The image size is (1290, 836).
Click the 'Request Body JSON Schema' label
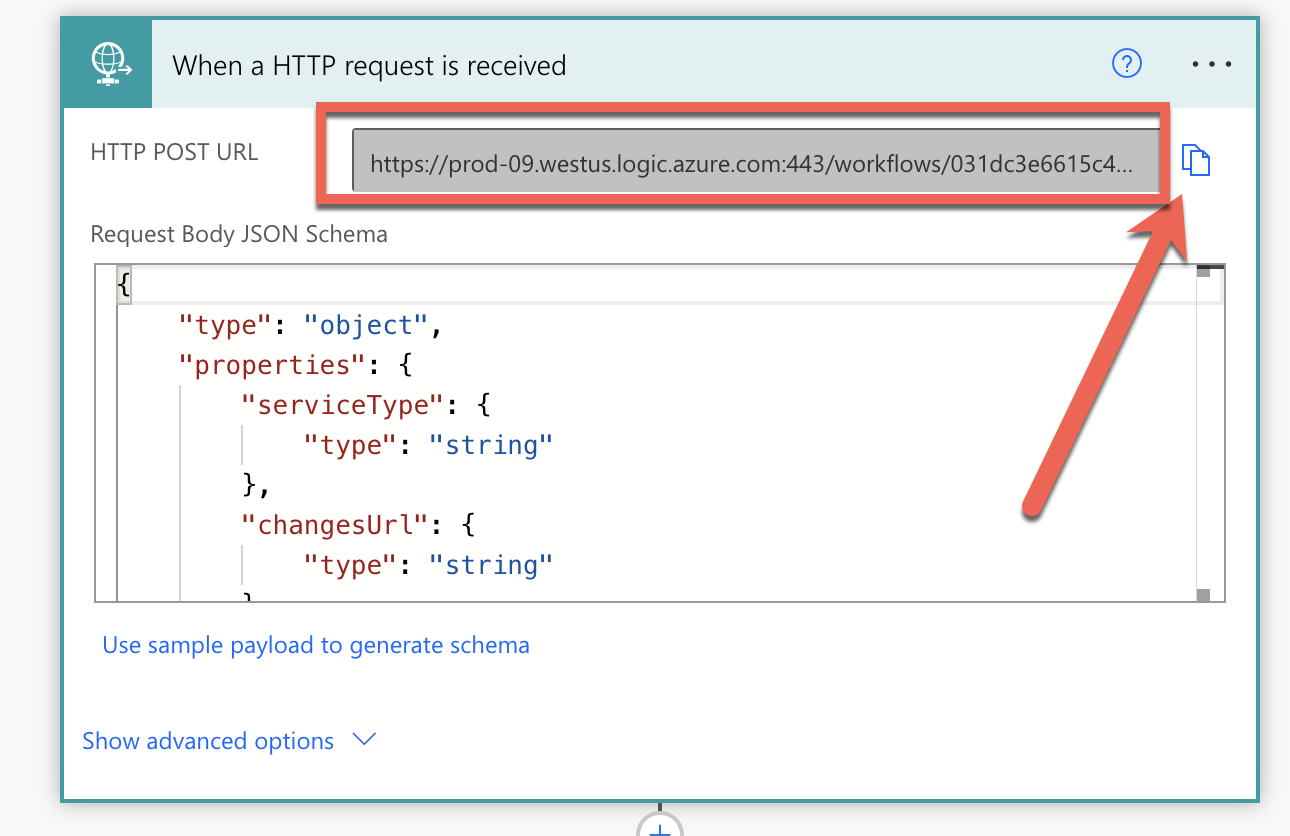239,234
